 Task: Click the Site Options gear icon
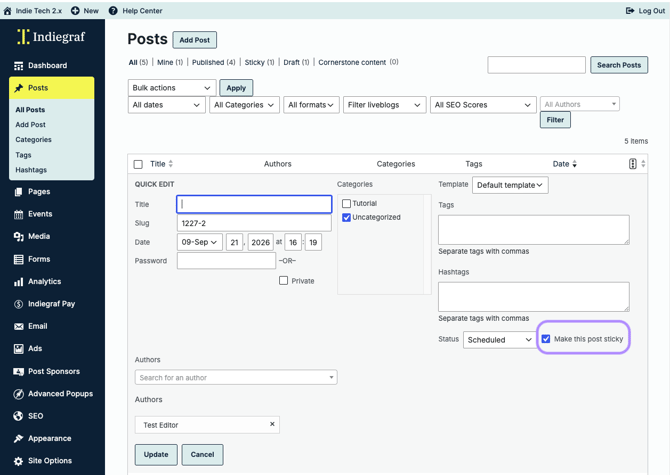pos(18,461)
